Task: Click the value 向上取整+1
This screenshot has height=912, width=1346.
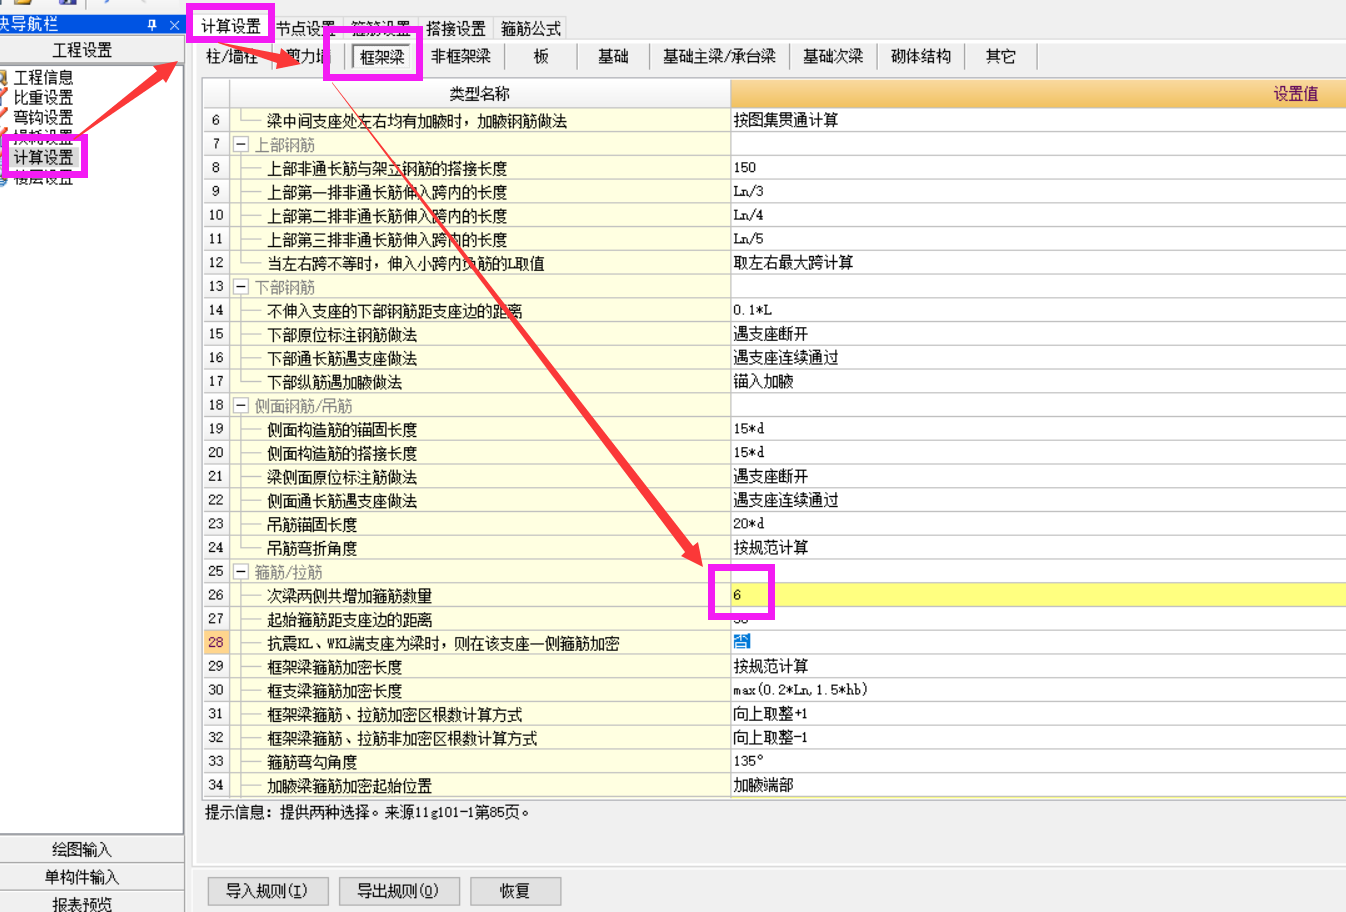Action: [770, 713]
